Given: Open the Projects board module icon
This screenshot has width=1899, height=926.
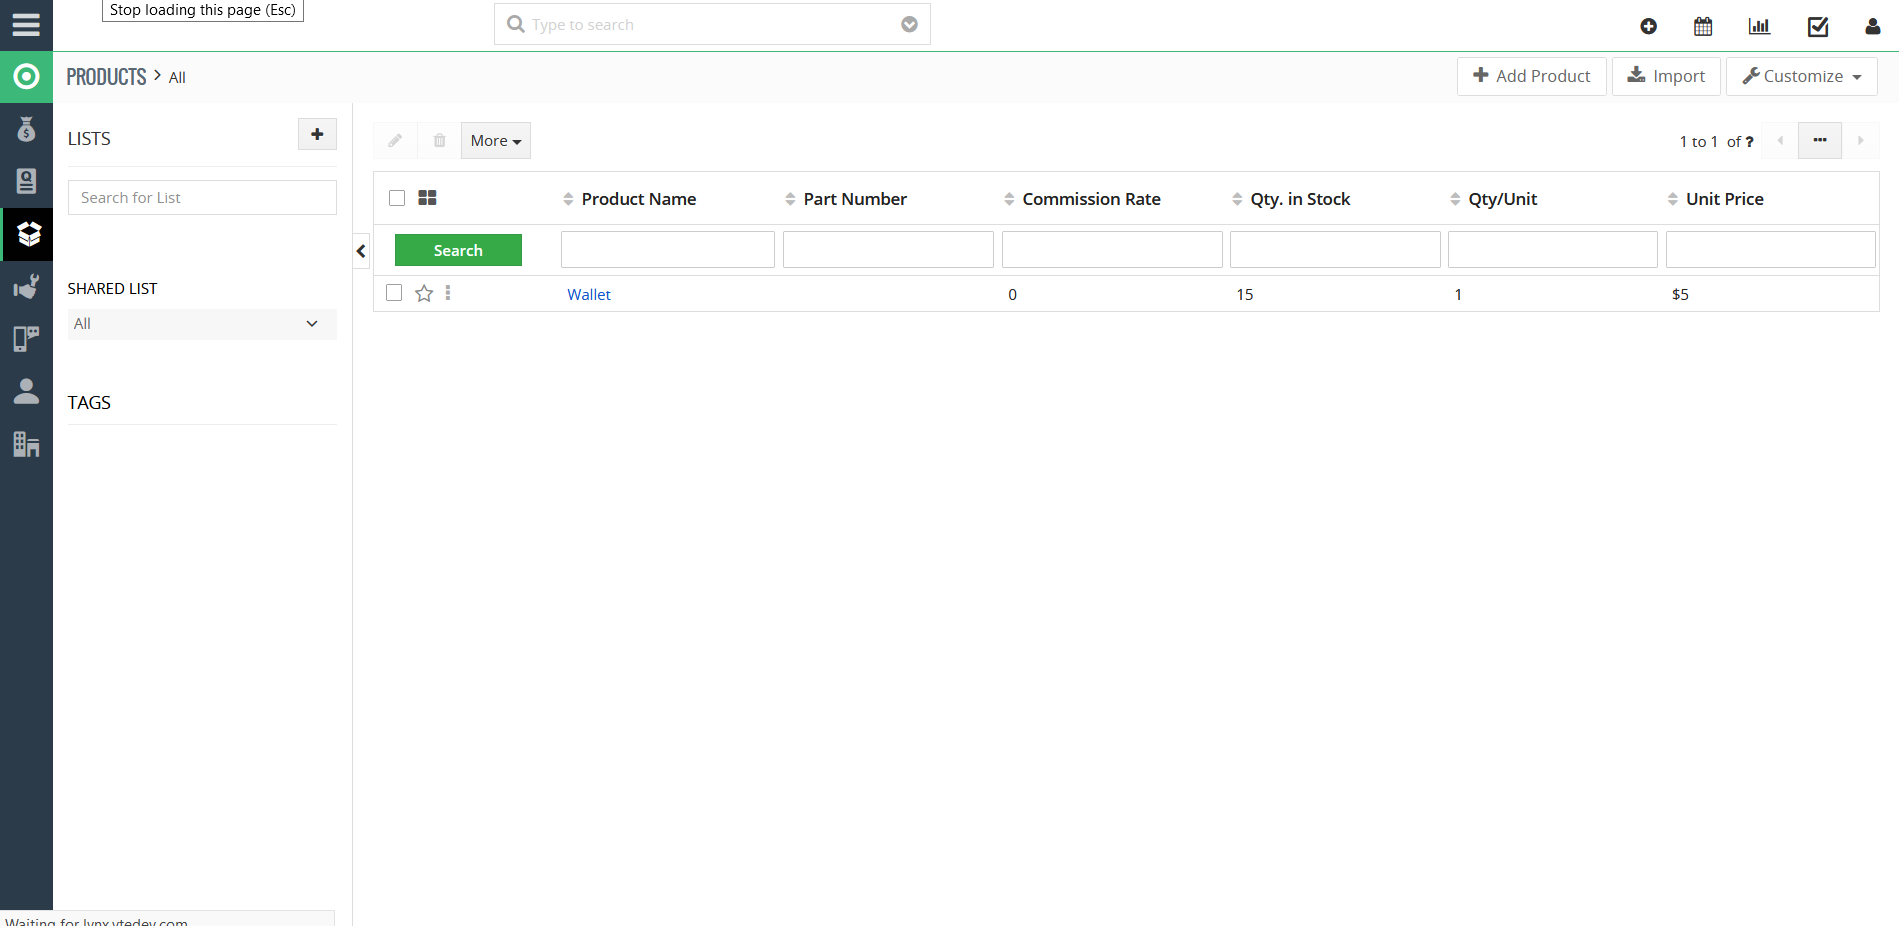Looking at the screenshot, I should (x=26, y=339).
